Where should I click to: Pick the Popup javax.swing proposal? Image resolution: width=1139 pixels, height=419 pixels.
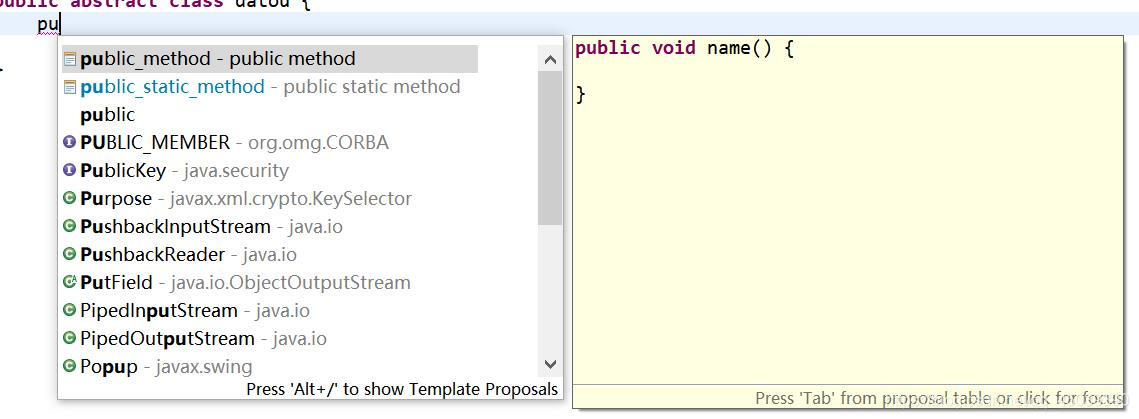click(x=269, y=367)
